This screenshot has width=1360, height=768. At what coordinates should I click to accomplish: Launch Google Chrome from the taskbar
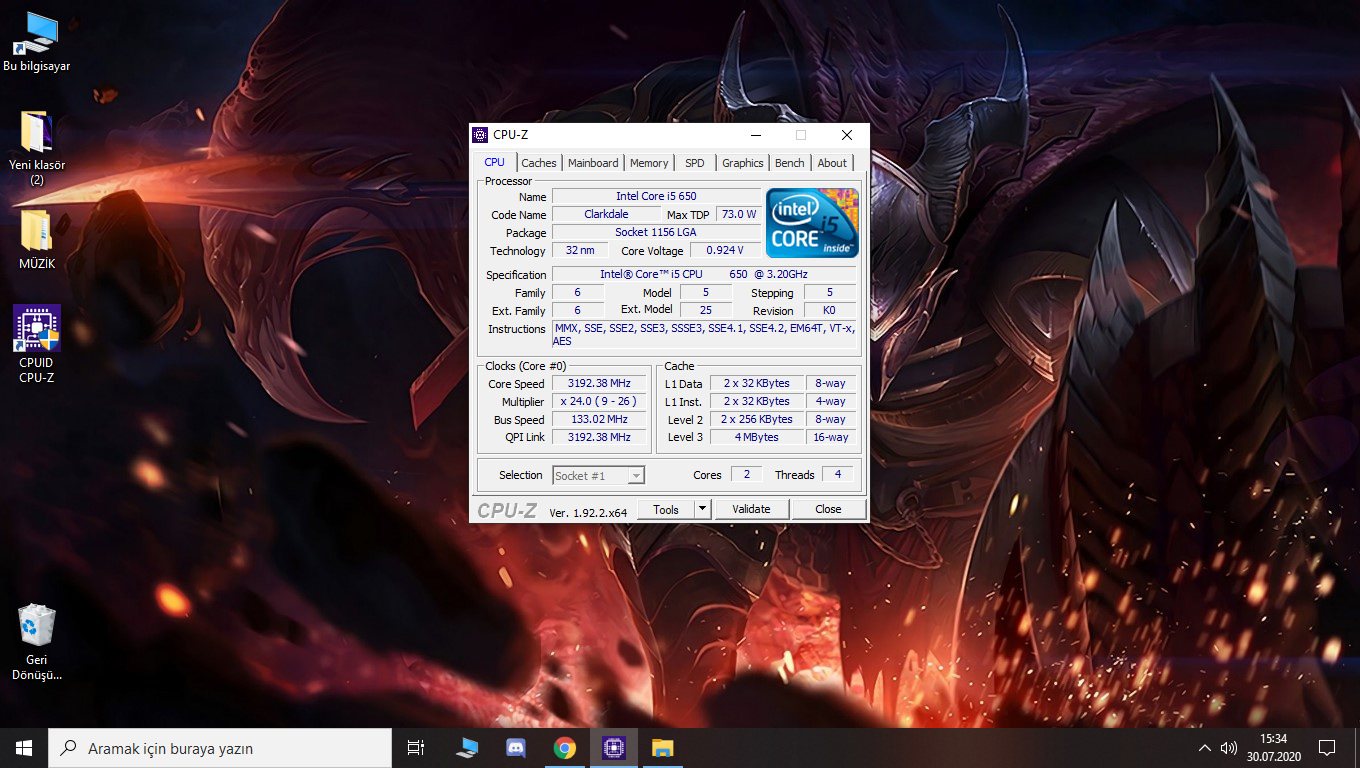click(565, 748)
